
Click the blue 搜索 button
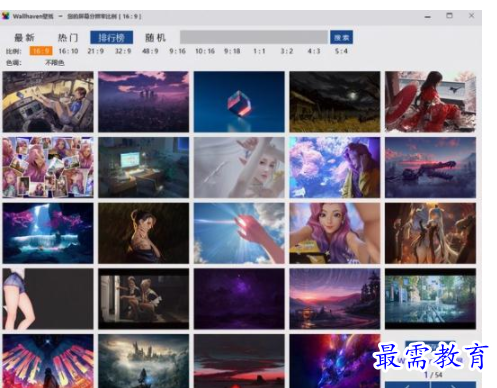341,37
